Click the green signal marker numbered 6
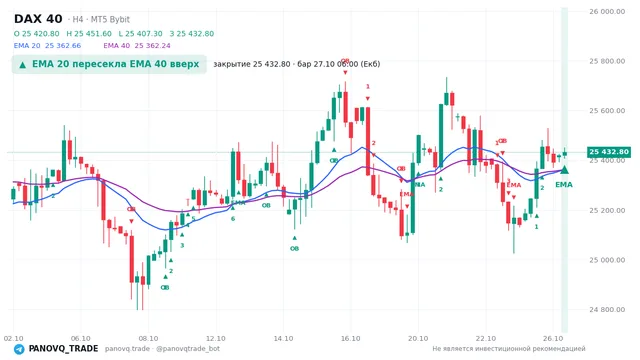This screenshot has width=640, height=360. 233,219
